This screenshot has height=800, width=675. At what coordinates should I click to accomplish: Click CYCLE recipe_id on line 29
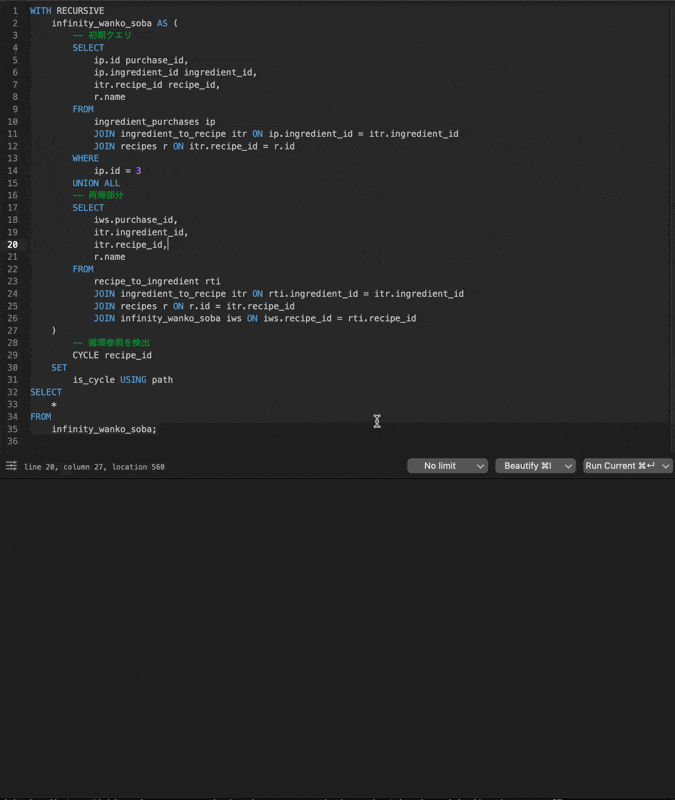[112, 355]
